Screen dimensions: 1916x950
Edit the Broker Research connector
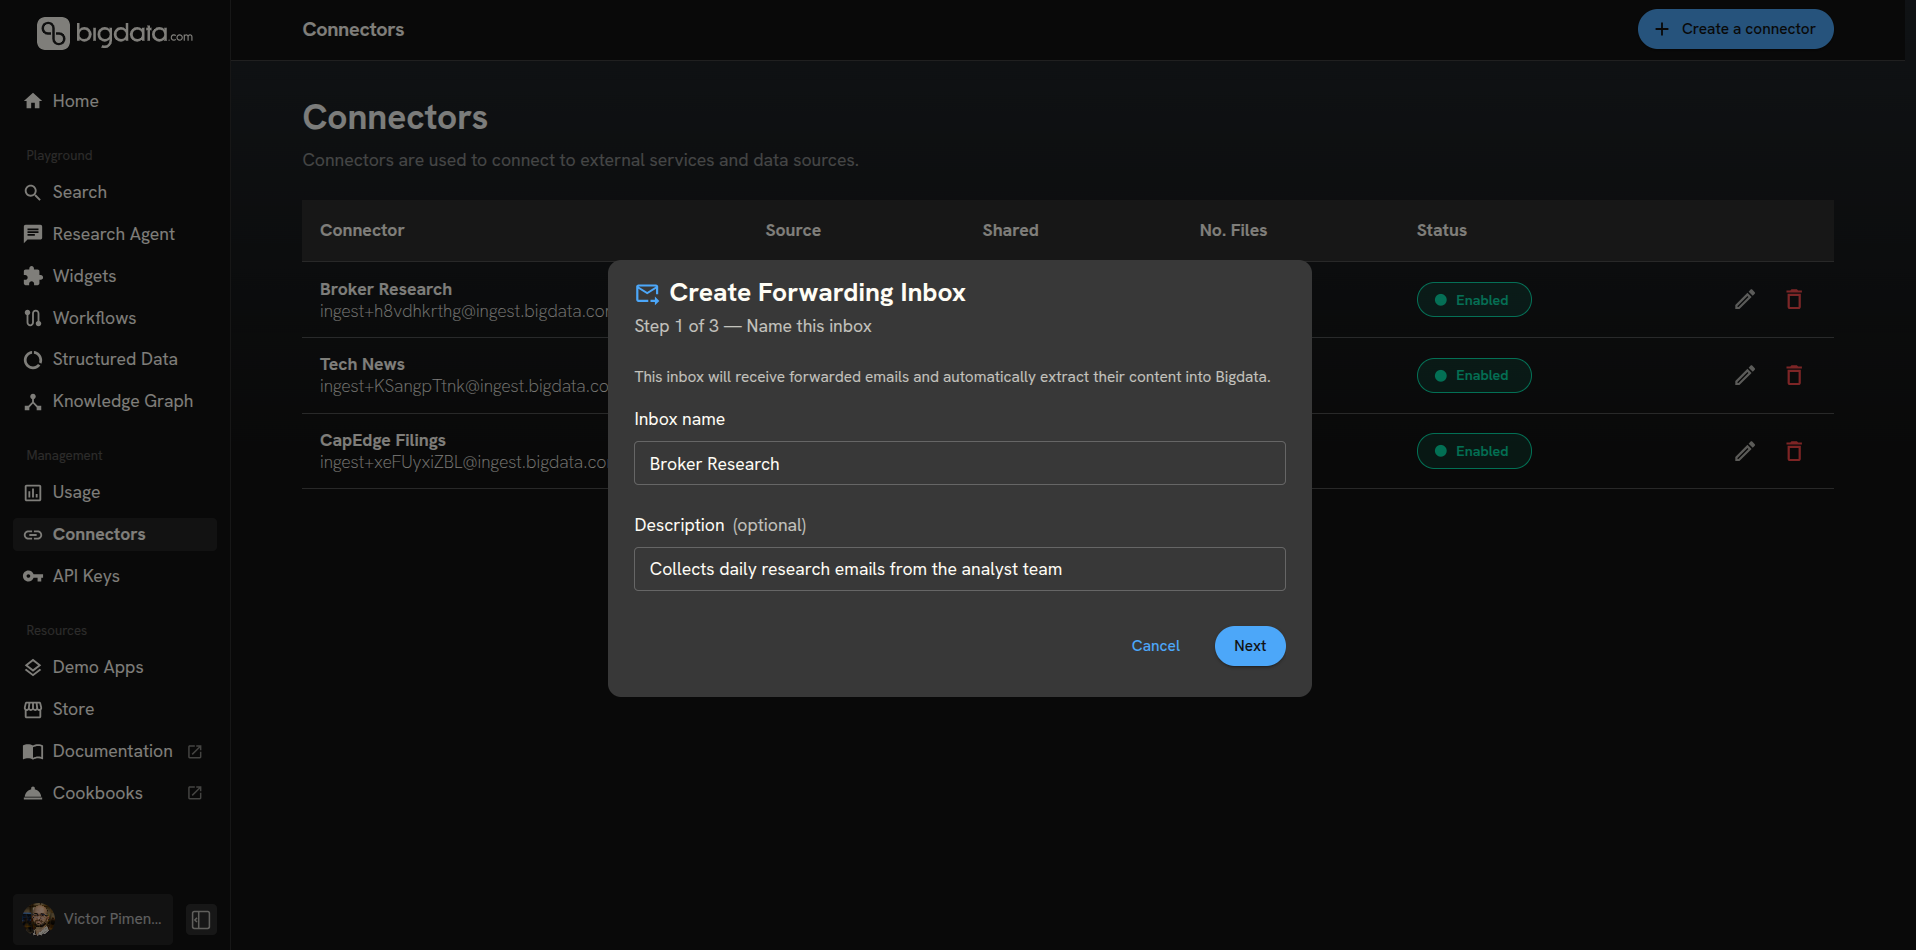point(1745,300)
